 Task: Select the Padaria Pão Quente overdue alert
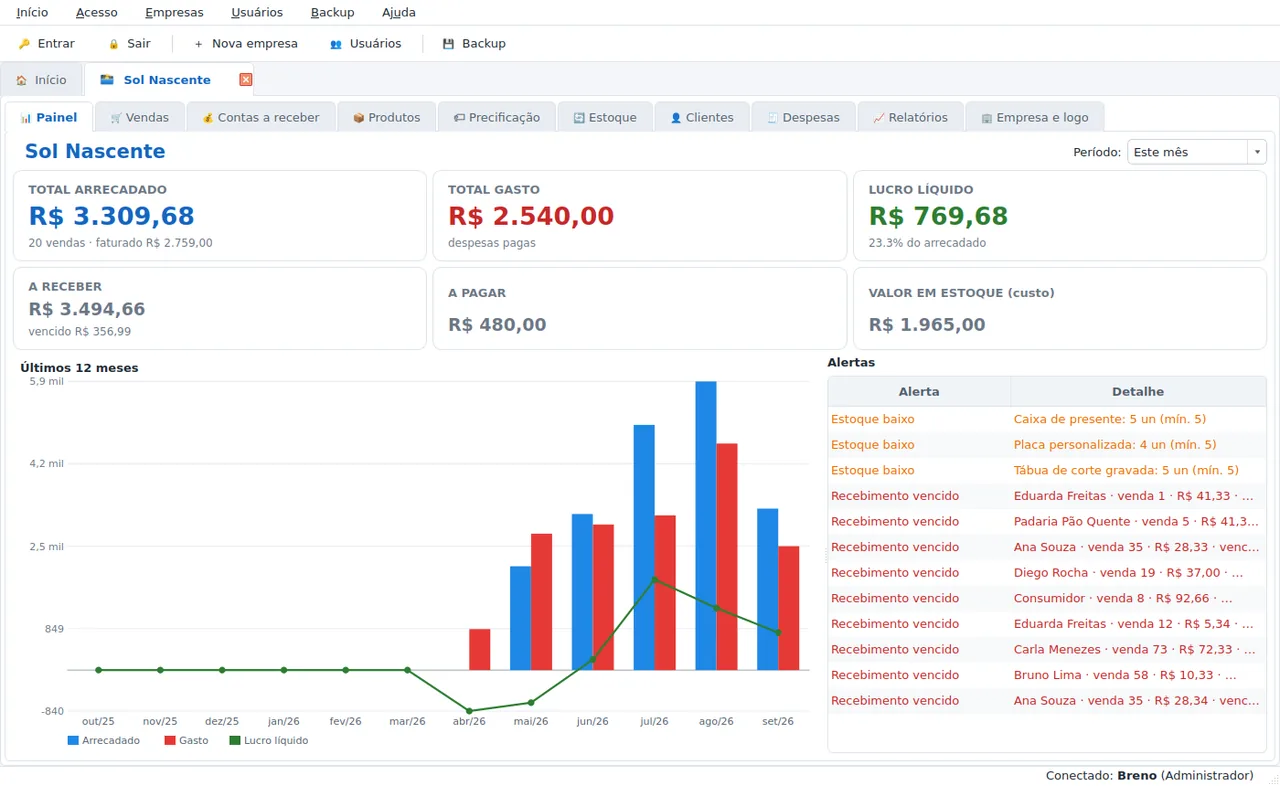1047,522
